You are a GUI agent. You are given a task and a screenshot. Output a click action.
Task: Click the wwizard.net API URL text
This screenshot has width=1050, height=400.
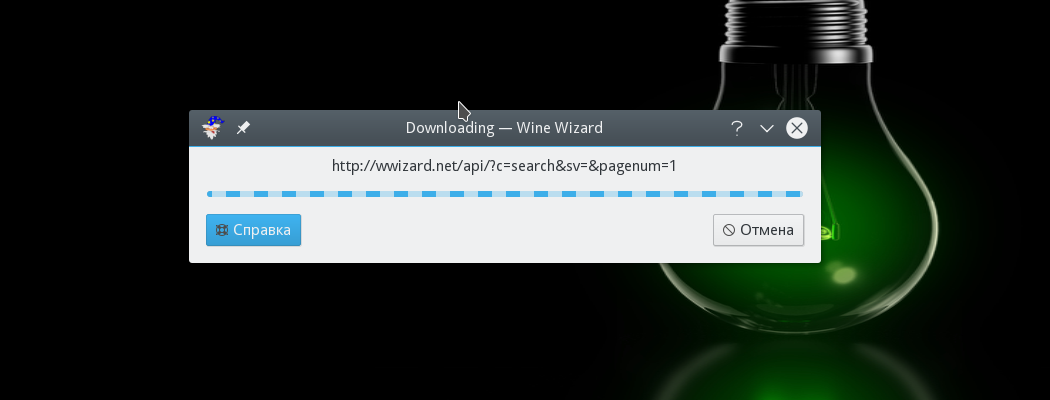504,165
